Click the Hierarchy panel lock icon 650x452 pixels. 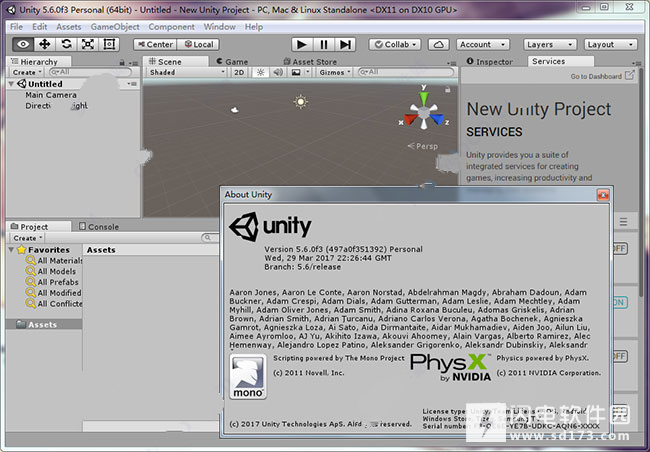[x=122, y=62]
